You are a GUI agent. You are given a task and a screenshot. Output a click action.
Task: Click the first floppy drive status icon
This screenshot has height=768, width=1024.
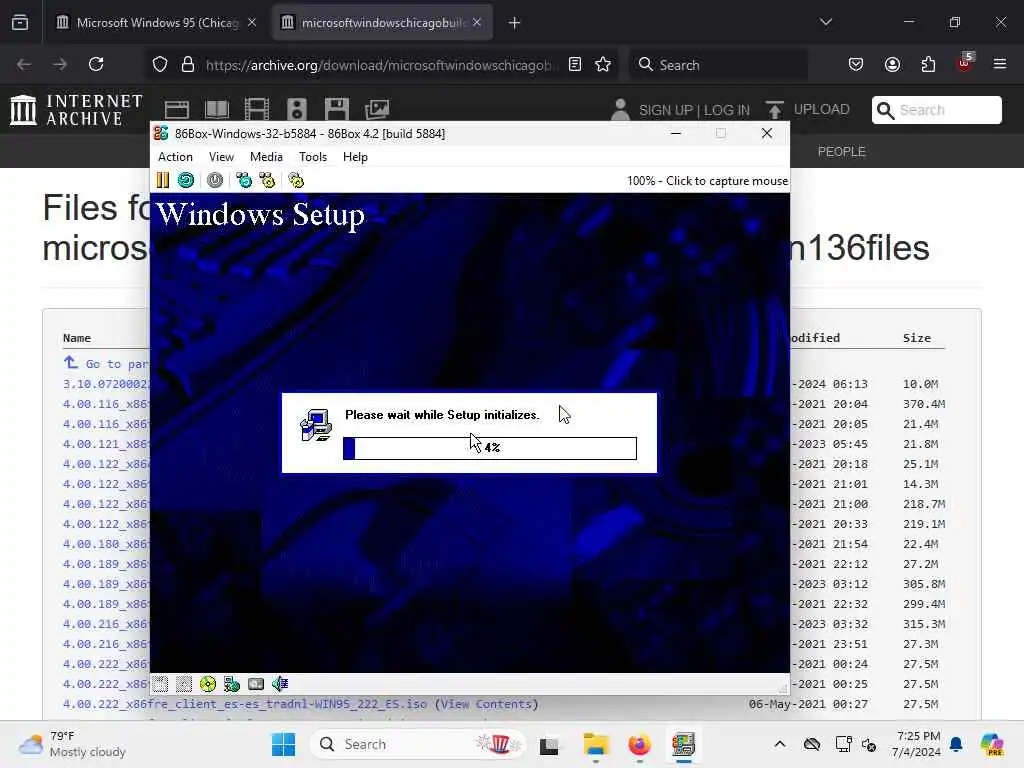161,684
